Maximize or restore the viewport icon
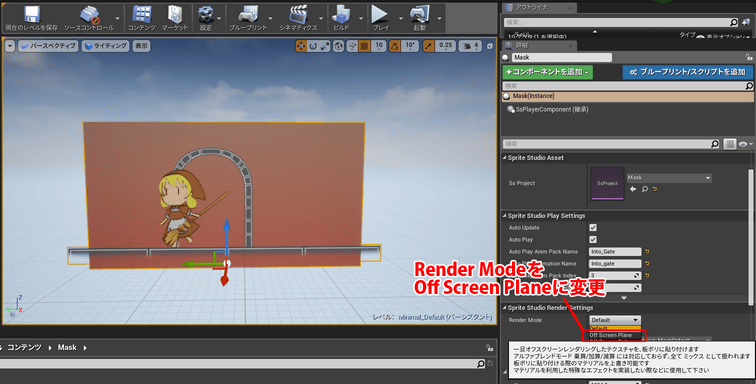The image size is (756, 384). click(x=490, y=46)
